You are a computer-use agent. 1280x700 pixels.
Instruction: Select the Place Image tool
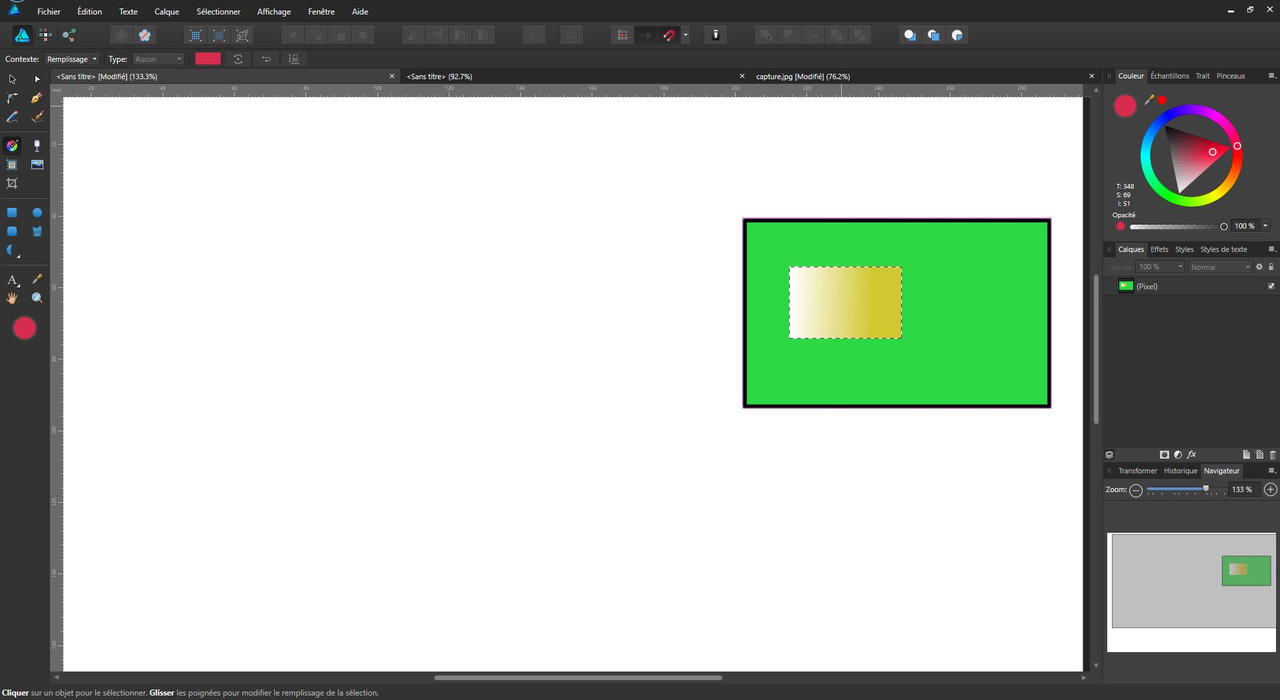point(37,164)
